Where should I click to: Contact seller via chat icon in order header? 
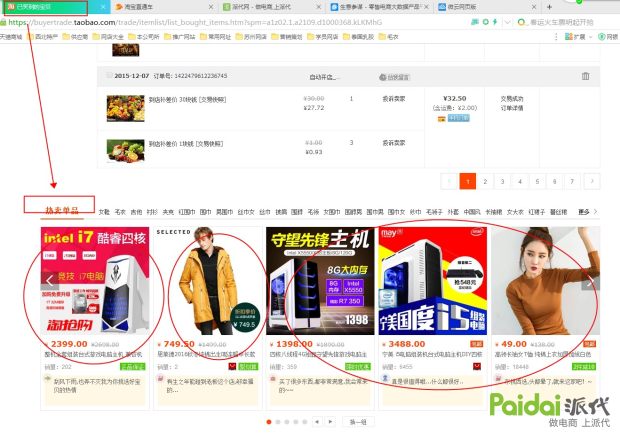pyautogui.click(x=395, y=77)
